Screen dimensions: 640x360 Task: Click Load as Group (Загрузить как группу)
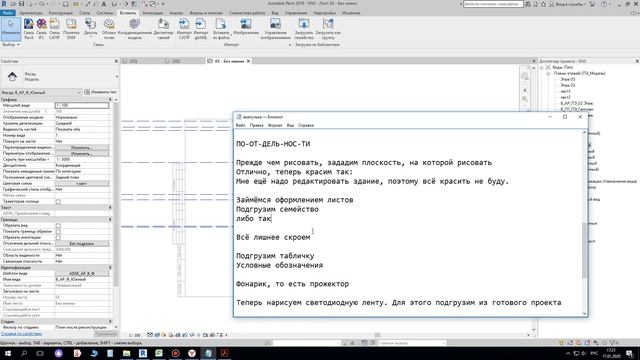click(328, 29)
